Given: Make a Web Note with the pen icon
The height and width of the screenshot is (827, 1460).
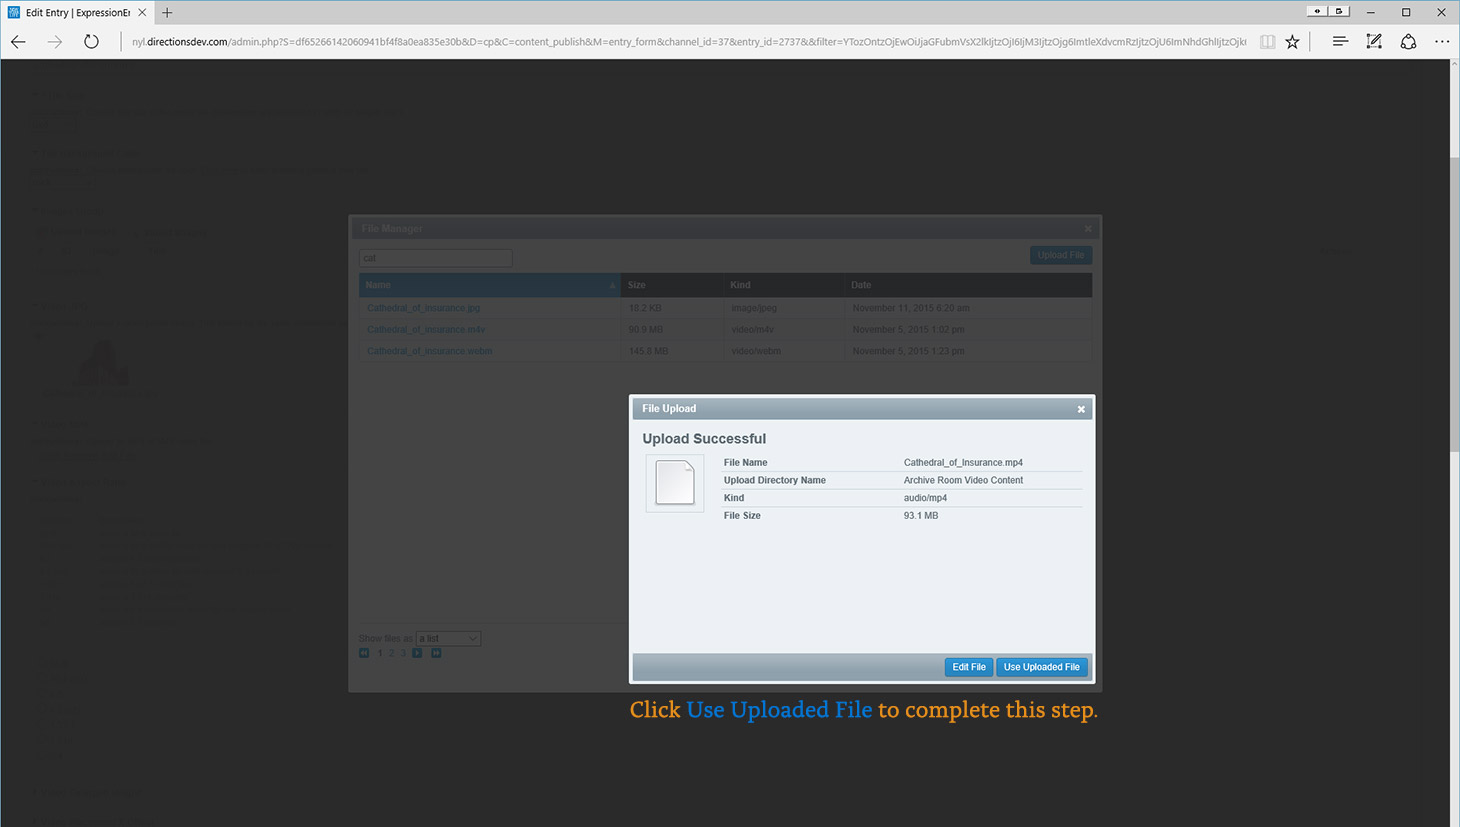Looking at the screenshot, I should pyautogui.click(x=1374, y=42).
